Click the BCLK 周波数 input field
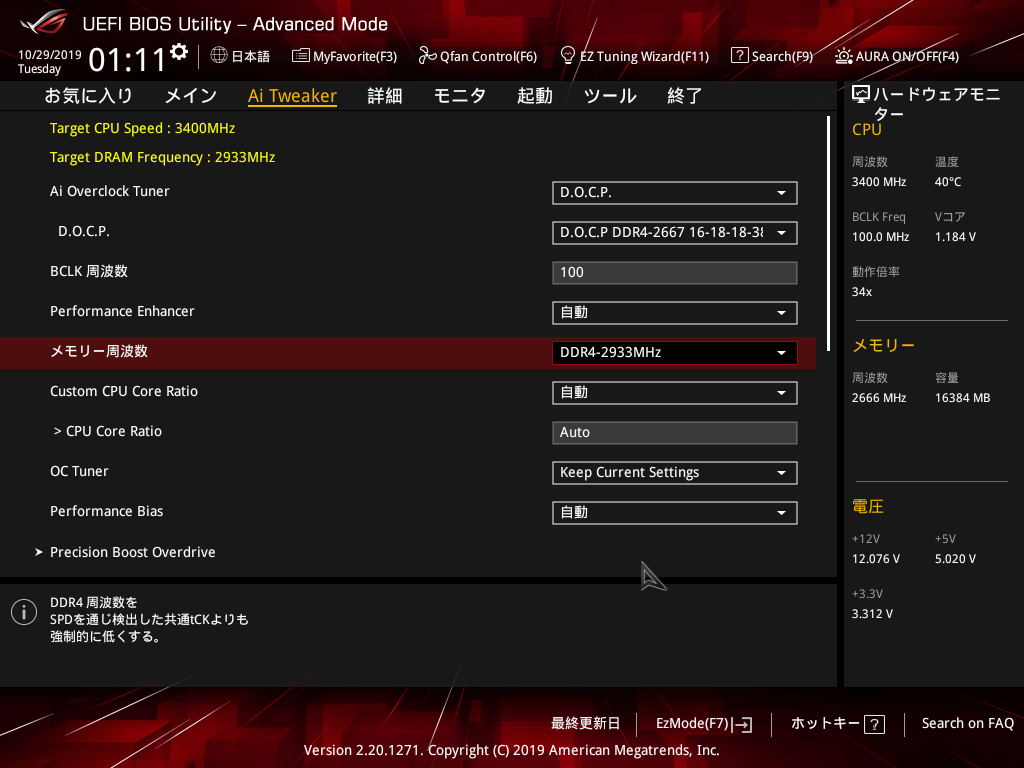Screen dimensions: 1024x768 click(x=675, y=273)
